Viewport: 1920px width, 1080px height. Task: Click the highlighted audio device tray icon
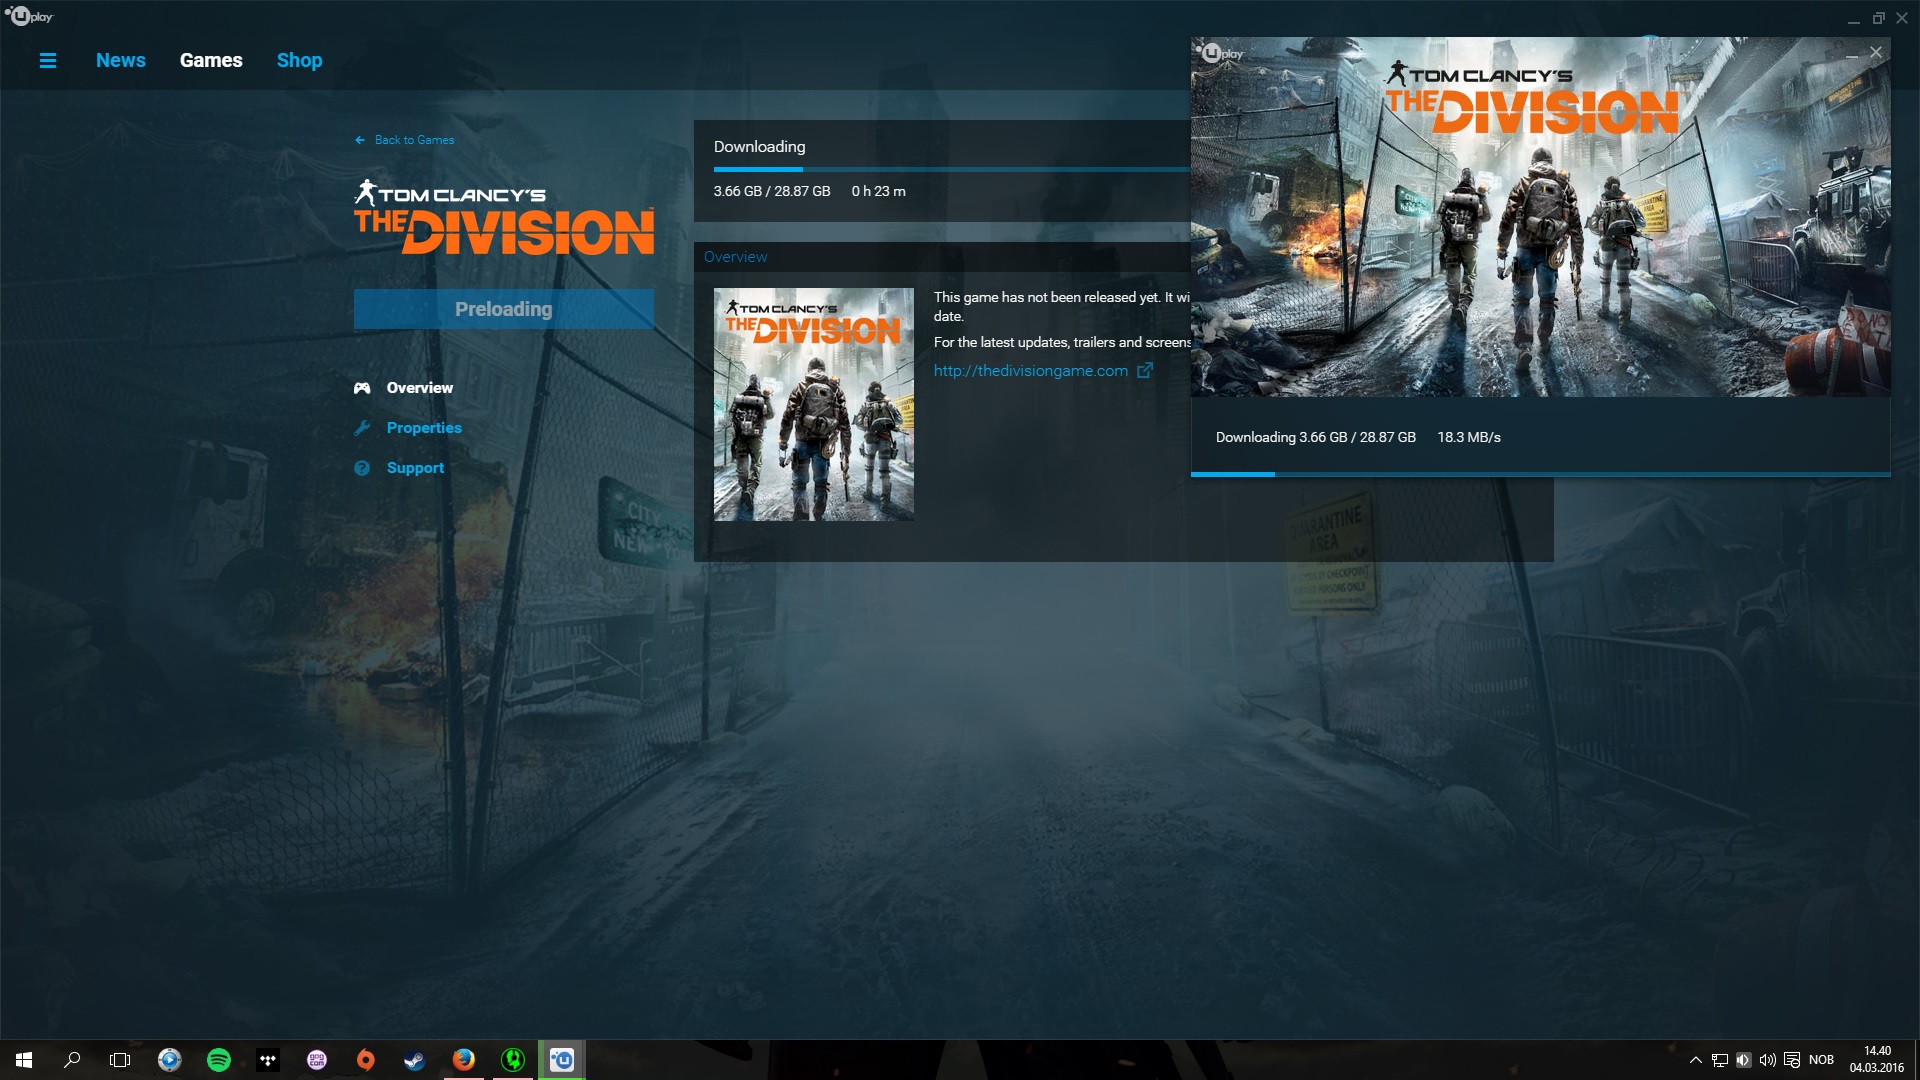1743,1060
